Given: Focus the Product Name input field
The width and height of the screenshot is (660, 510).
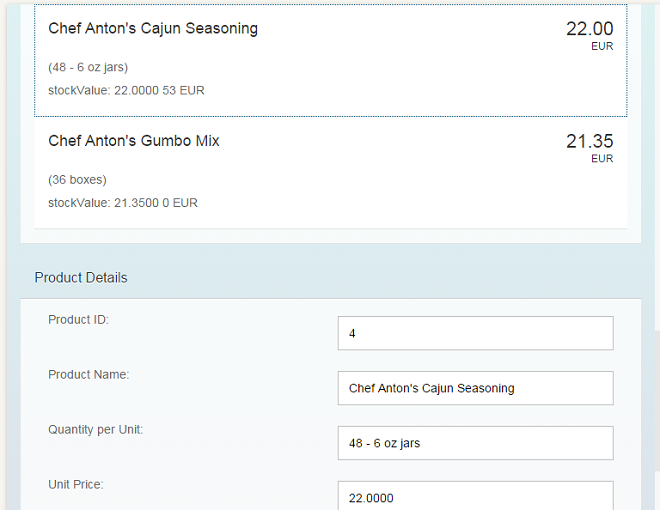Looking at the screenshot, I should (x=475, y=388).
